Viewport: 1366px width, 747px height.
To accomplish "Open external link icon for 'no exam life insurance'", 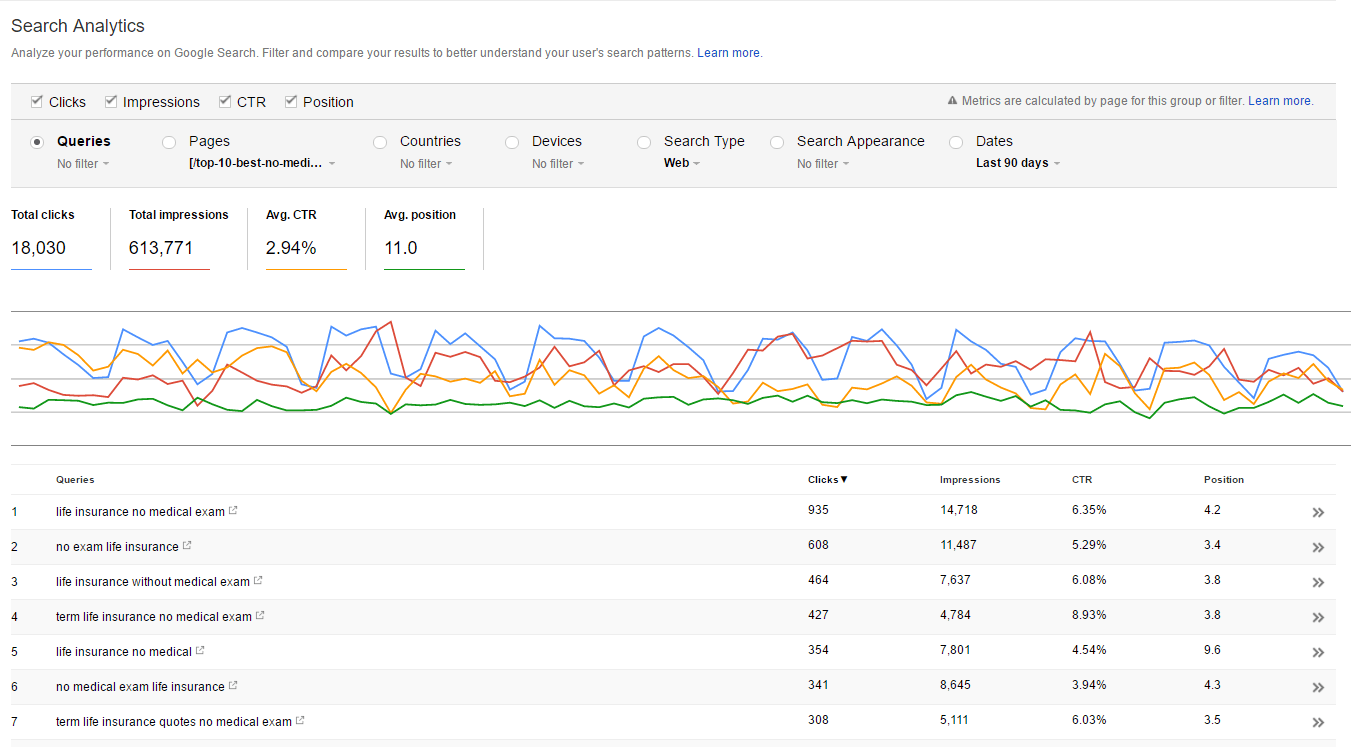I will coord(187,546).
